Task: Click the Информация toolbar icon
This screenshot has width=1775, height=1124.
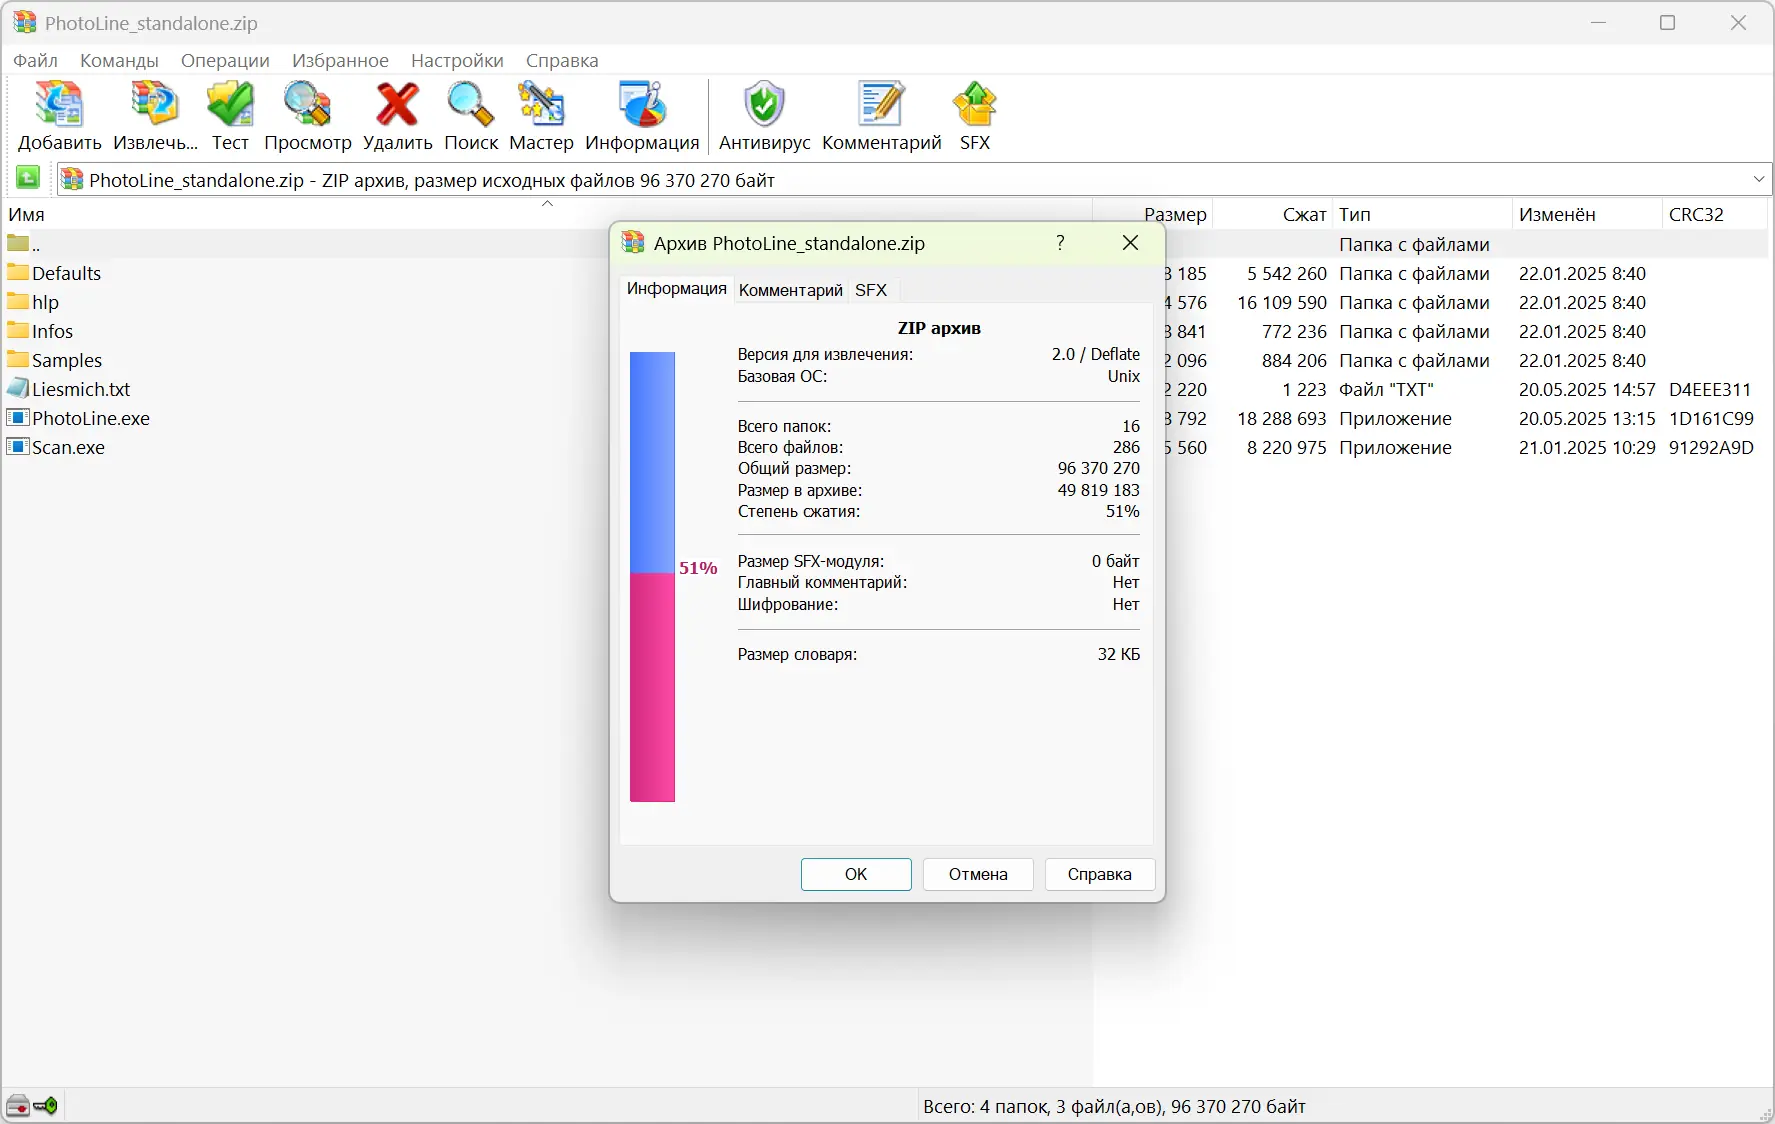Action: [x=642, y=105]
